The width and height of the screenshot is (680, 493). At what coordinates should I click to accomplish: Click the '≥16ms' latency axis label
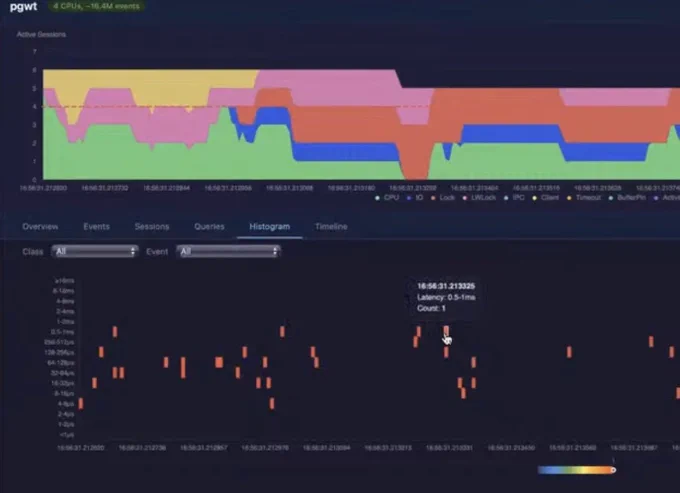click(65, 281)
